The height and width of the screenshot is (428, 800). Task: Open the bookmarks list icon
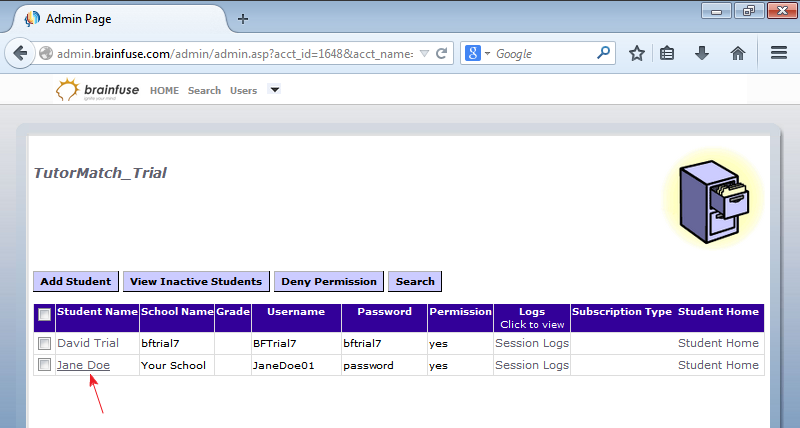click(x=668, y=53)
